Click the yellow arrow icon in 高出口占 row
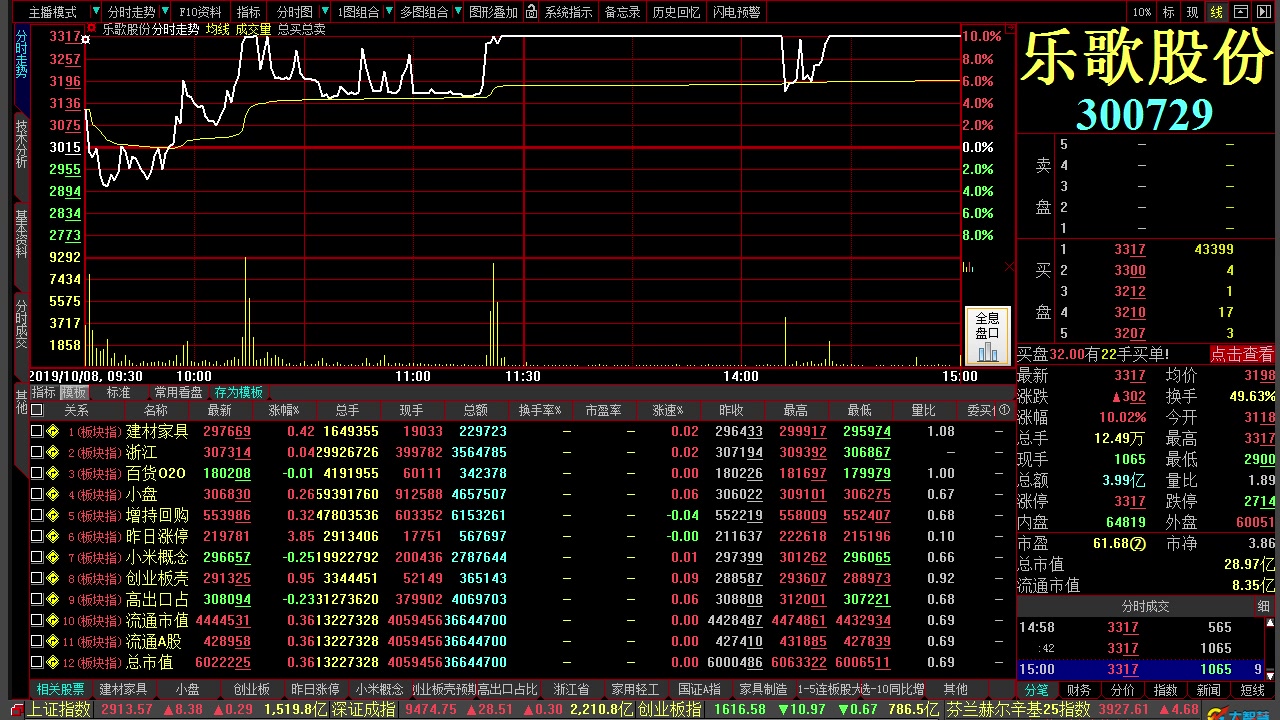This screenshot has height=720, width=1280. pos(53,599)
